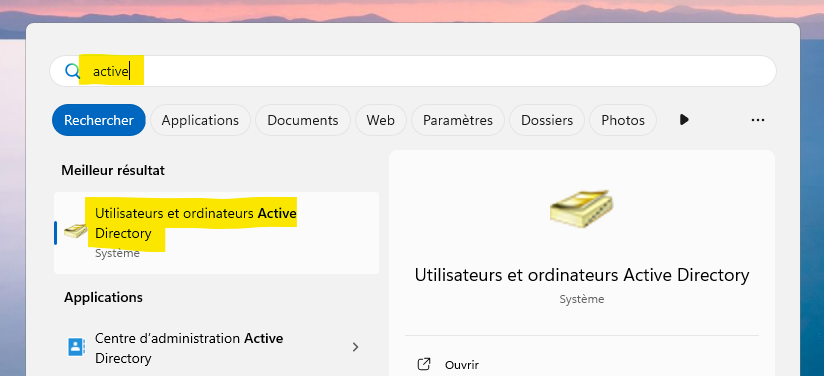Click the open-external icon next to Ouvrir

click(x=424, y=364)
